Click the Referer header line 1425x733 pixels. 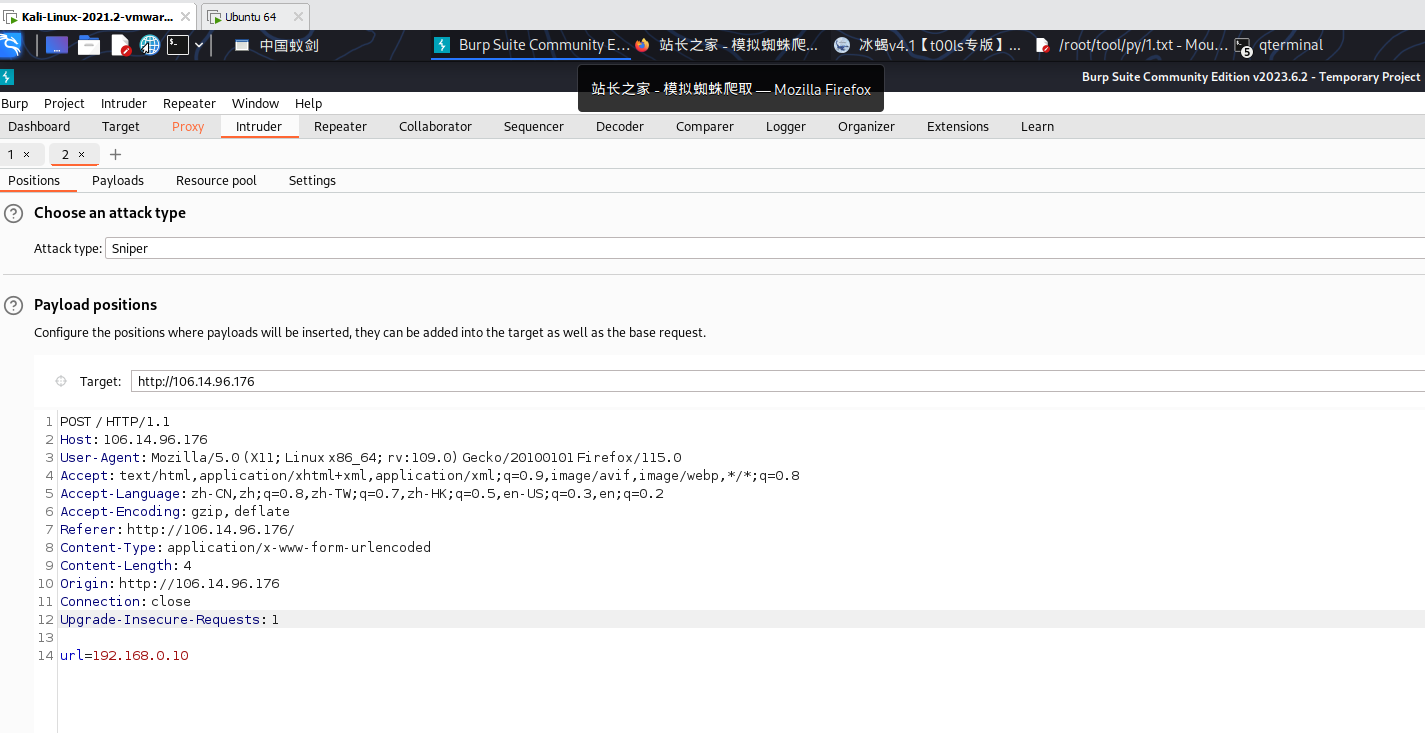177,530
